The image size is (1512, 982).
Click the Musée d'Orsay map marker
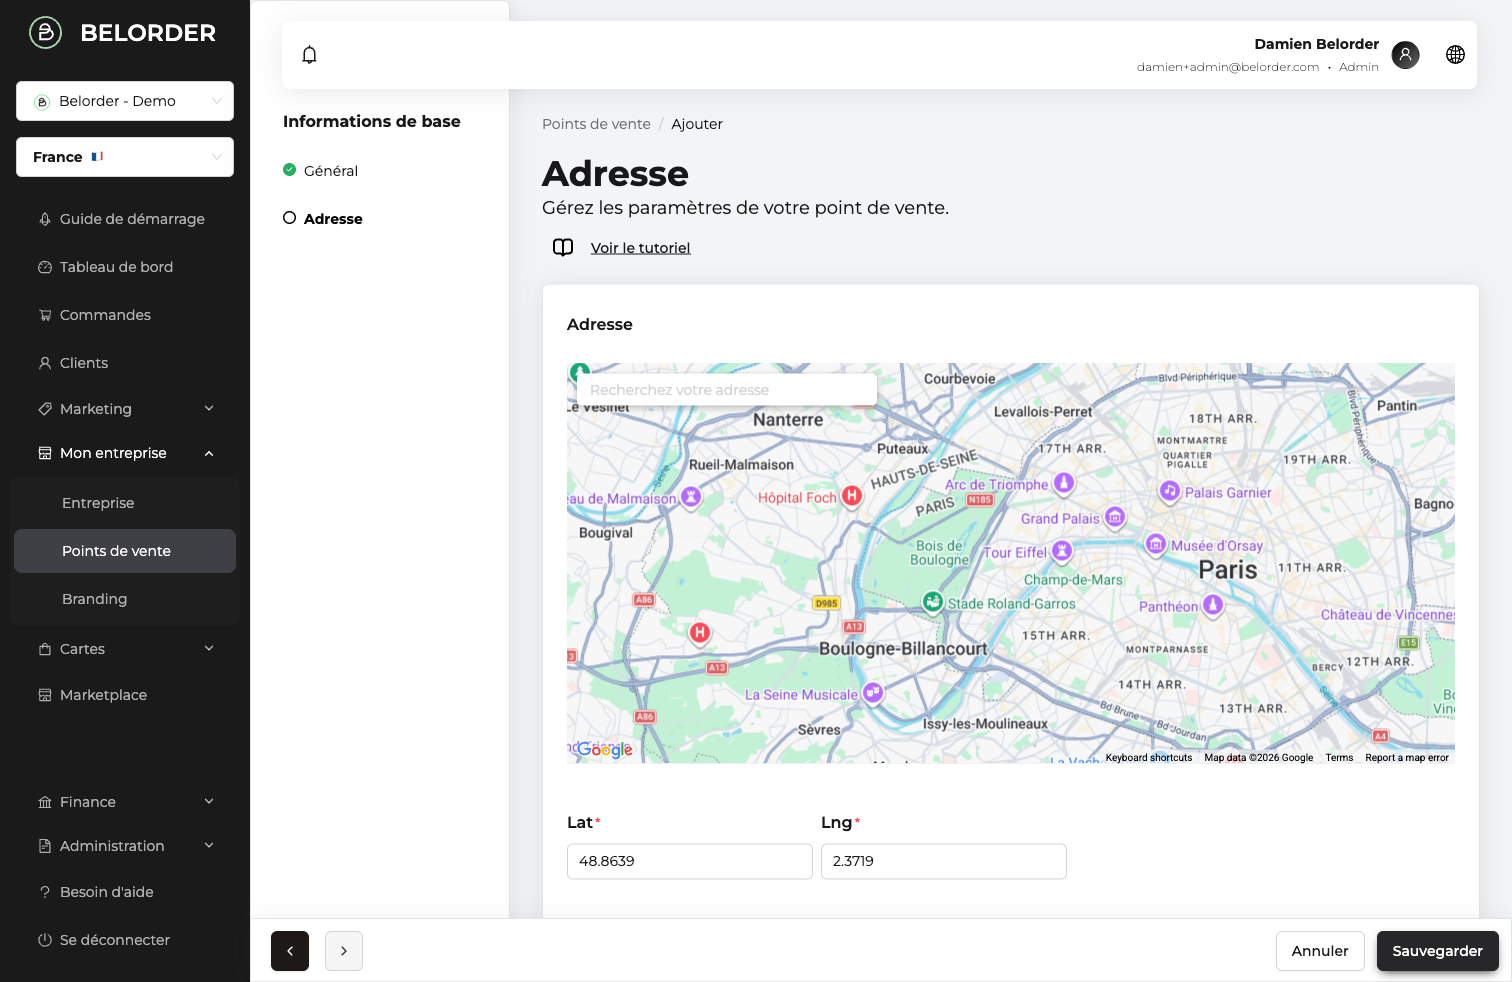point(1156,544)
